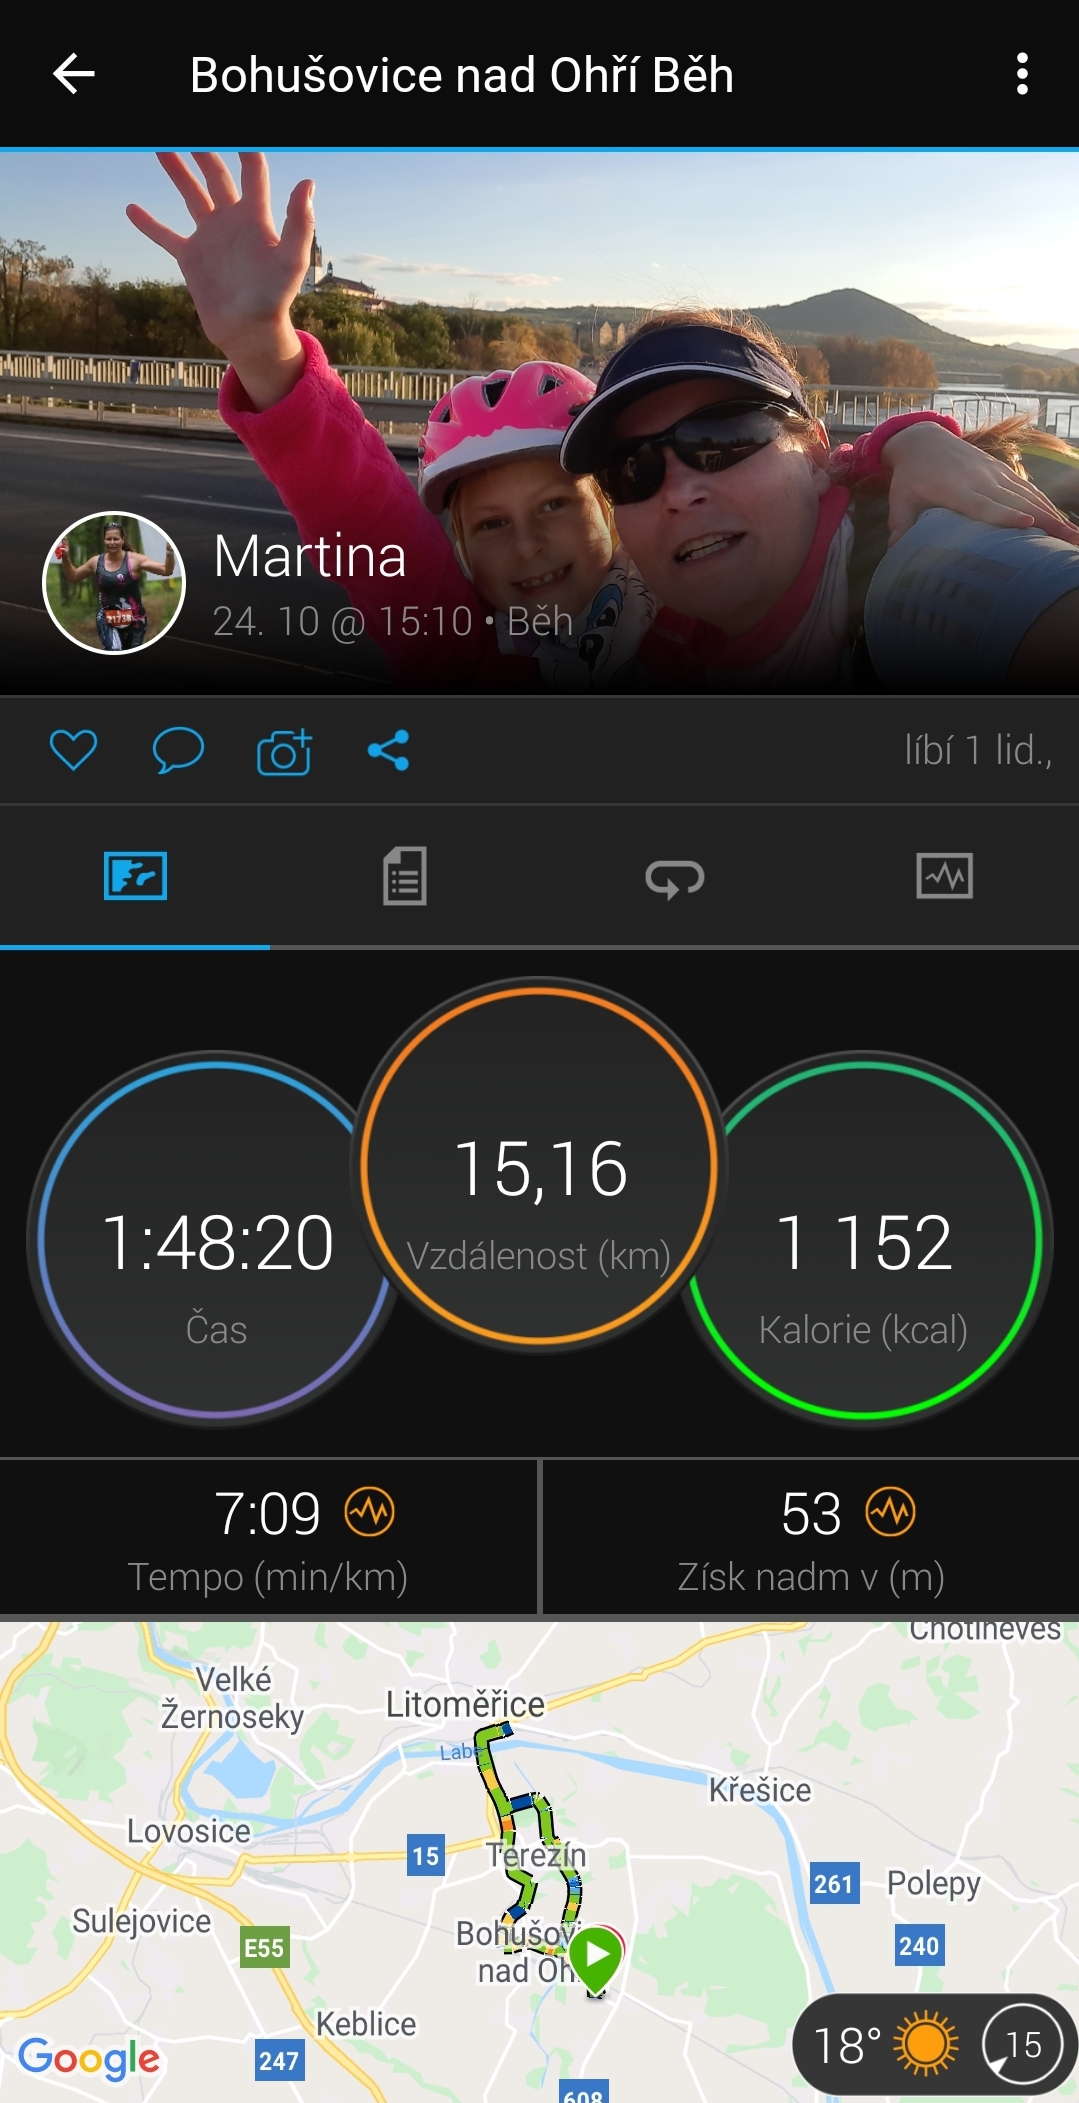View who liked: 'líbí 1 lid.'

click(978, 750)
